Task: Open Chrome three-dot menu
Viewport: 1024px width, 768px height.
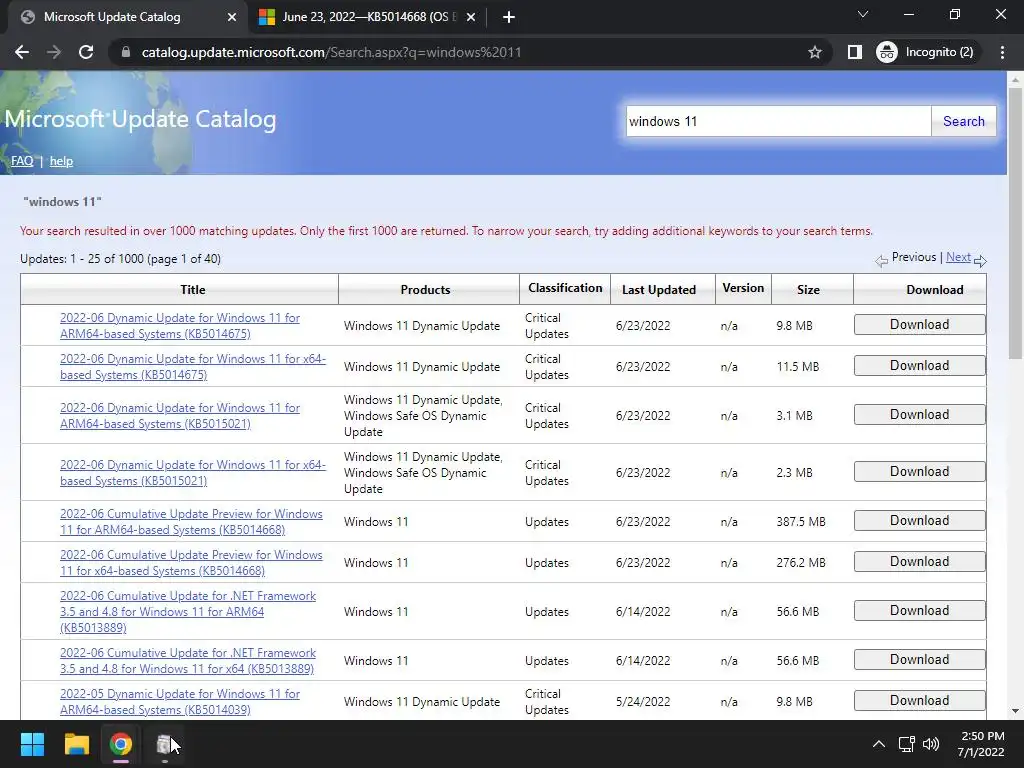Action: pos(1002,52)
